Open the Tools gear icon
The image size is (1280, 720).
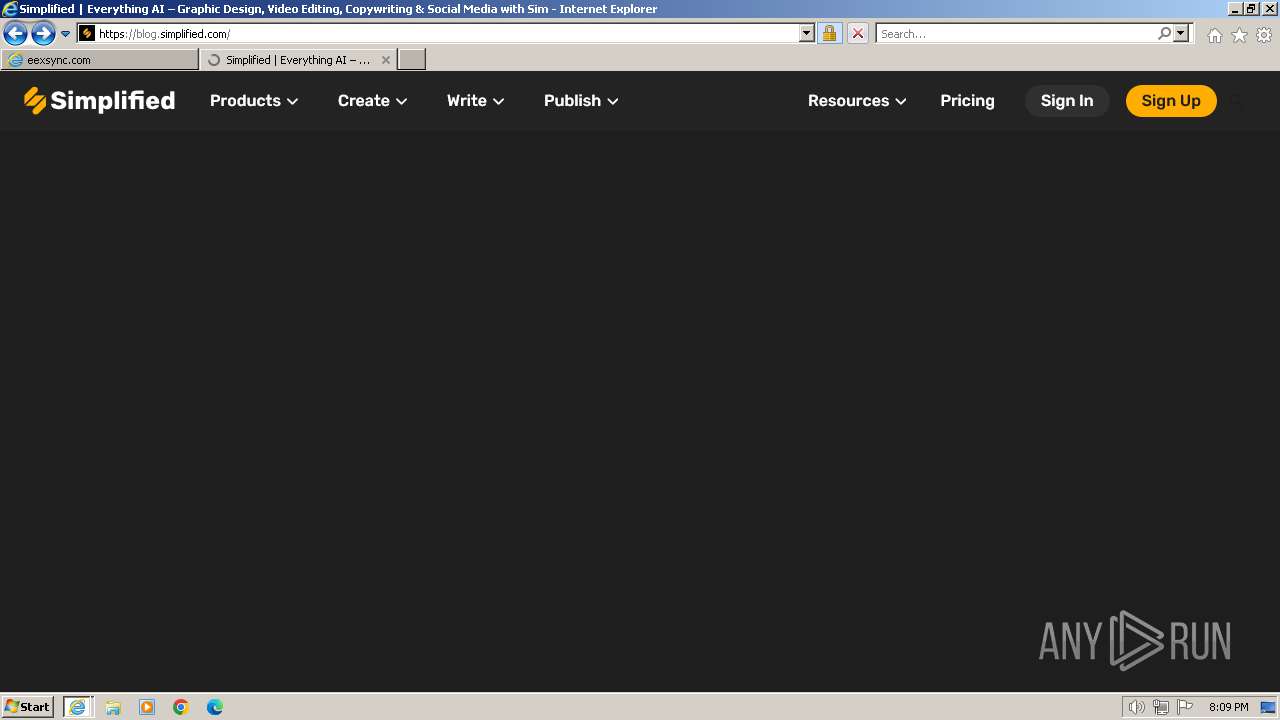(1264, 35)
